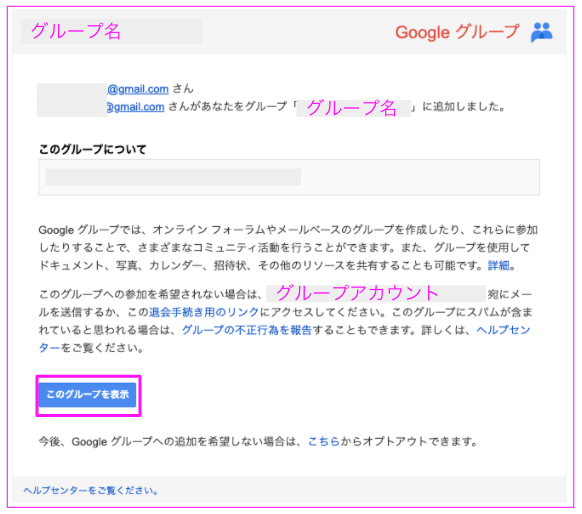The height and width of the screenshot is (514, 582).
Task: Open footer link ヘルプセンターをご覧ください
Action: pyautogui.click(x=91, y=491)
